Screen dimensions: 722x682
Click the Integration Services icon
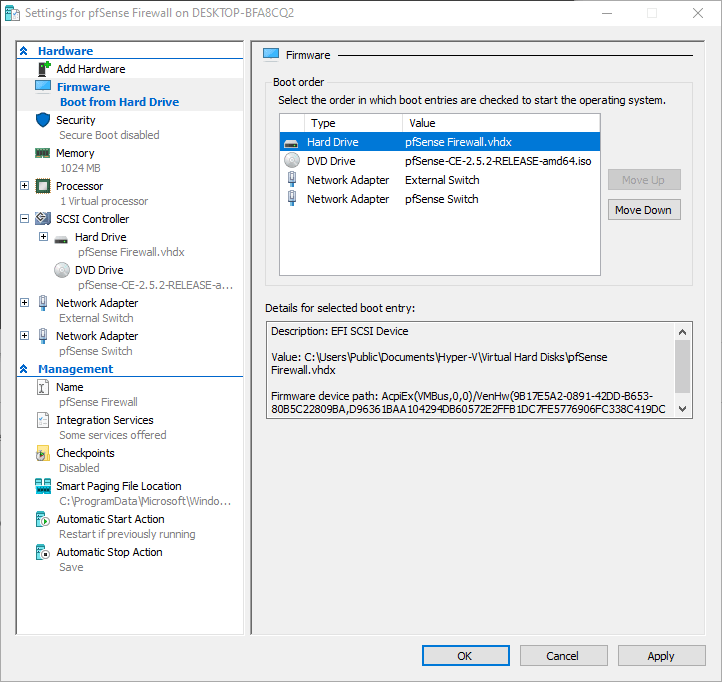click(x=42, y=420)
